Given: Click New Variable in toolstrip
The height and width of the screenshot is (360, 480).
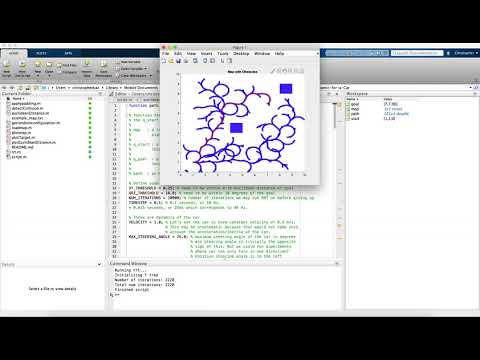Looking at the screenshot, I should pyautogui.click(x=128, y=62).
